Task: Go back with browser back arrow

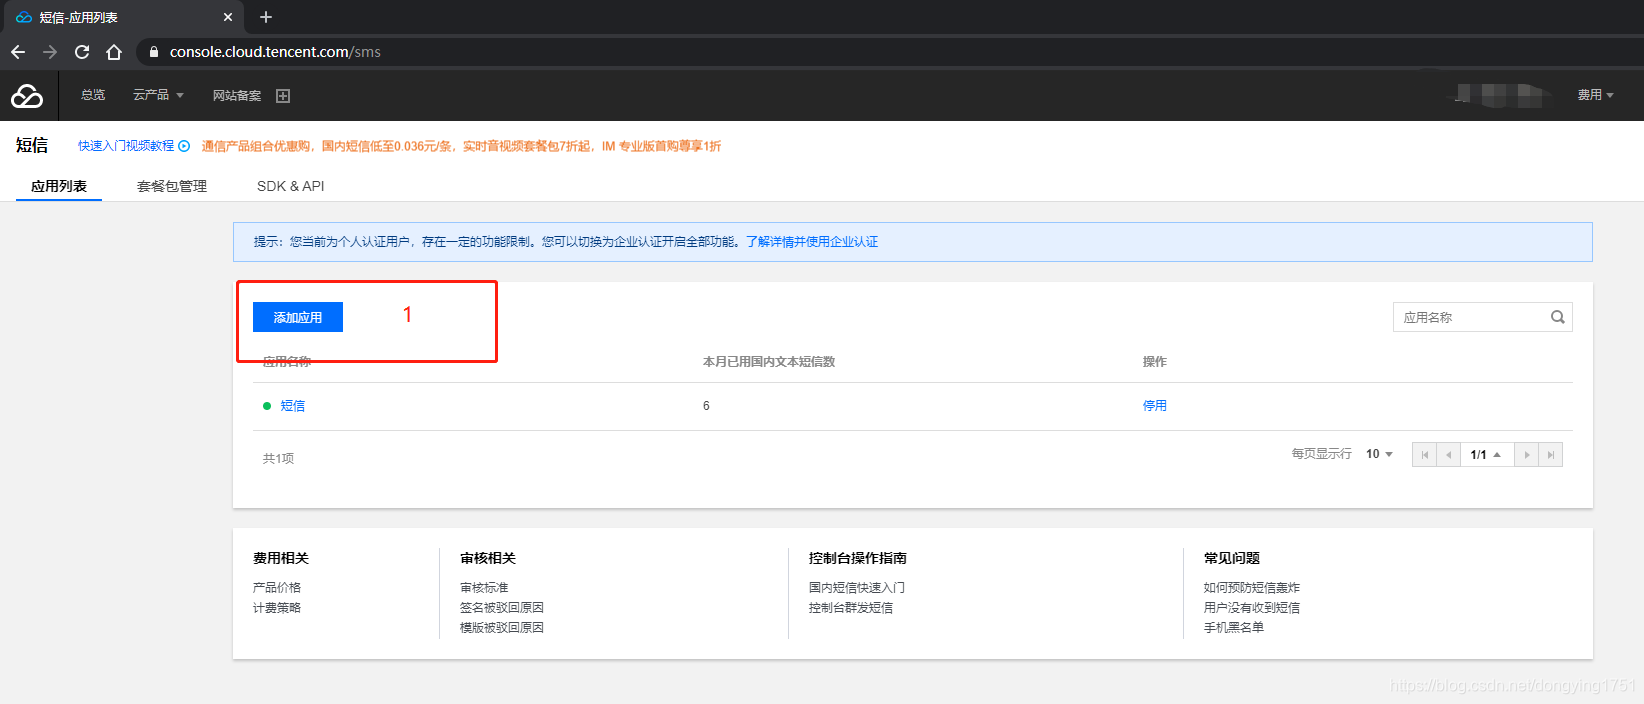Action: pos(18,52)
